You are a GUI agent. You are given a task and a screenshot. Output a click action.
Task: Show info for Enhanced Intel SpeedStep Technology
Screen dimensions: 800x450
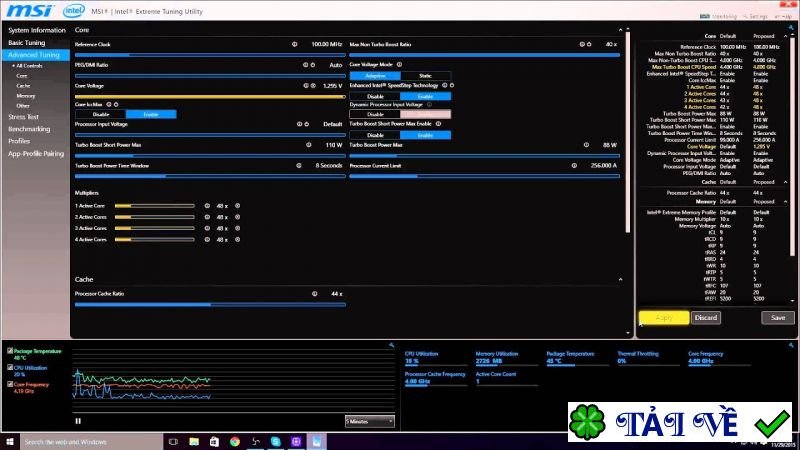click(x=445, y=85)
